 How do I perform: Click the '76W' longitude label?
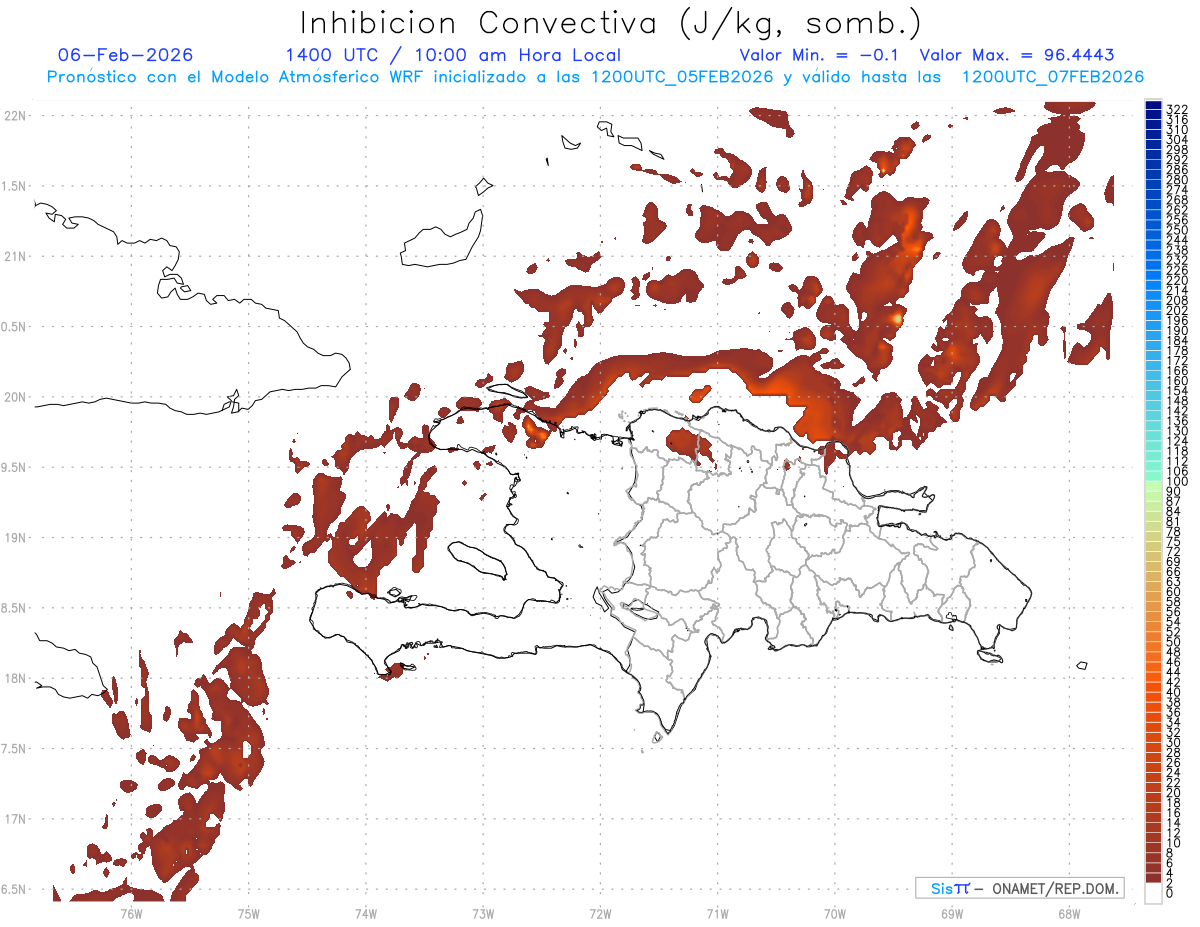[x=131, y=913]
